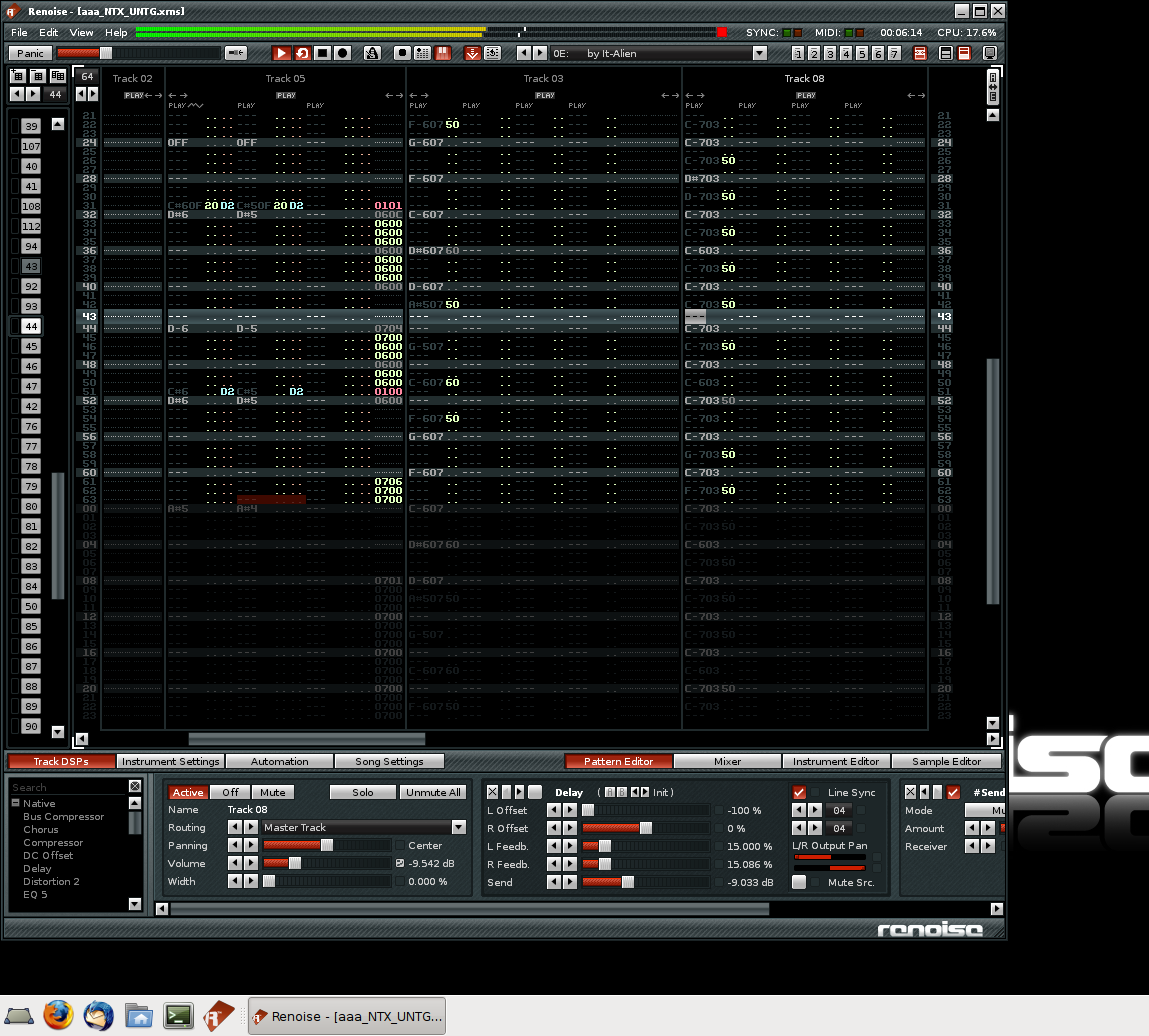Screen dimensions: 1149x1036
Task: Set track state to Off
Action: click(x=230, y=792)
